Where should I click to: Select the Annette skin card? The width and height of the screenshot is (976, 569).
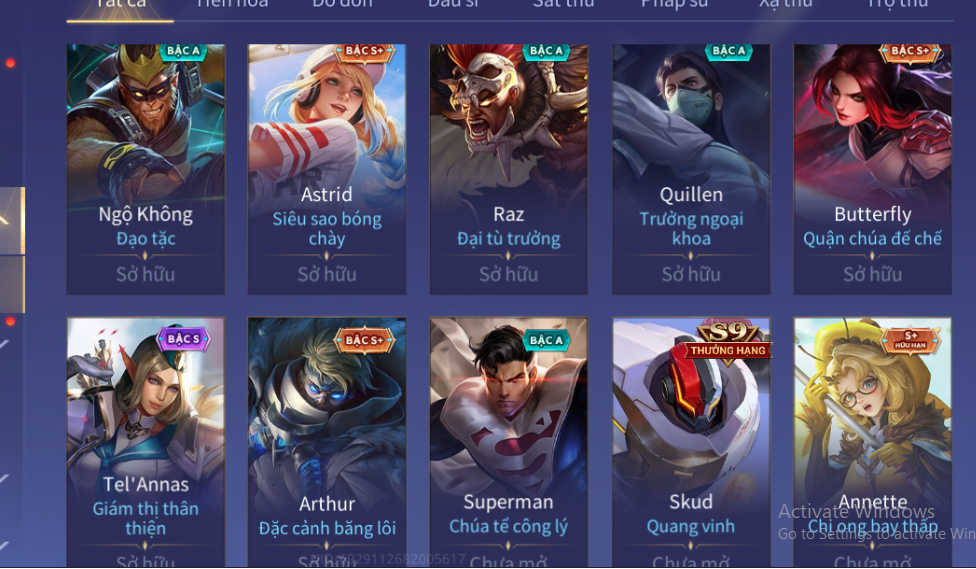tap(873, 442)
